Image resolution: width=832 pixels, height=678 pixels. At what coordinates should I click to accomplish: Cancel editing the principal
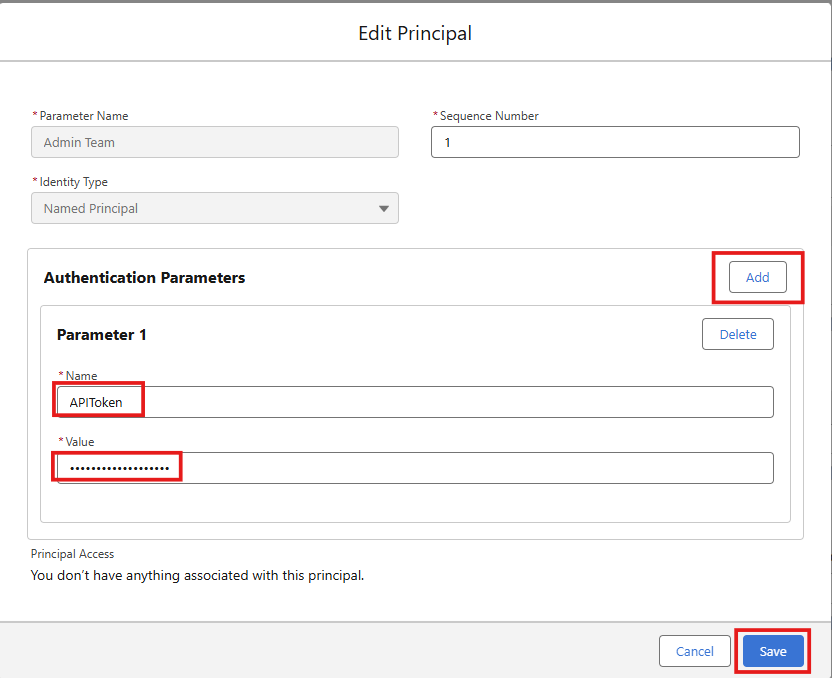pos(695,651)
